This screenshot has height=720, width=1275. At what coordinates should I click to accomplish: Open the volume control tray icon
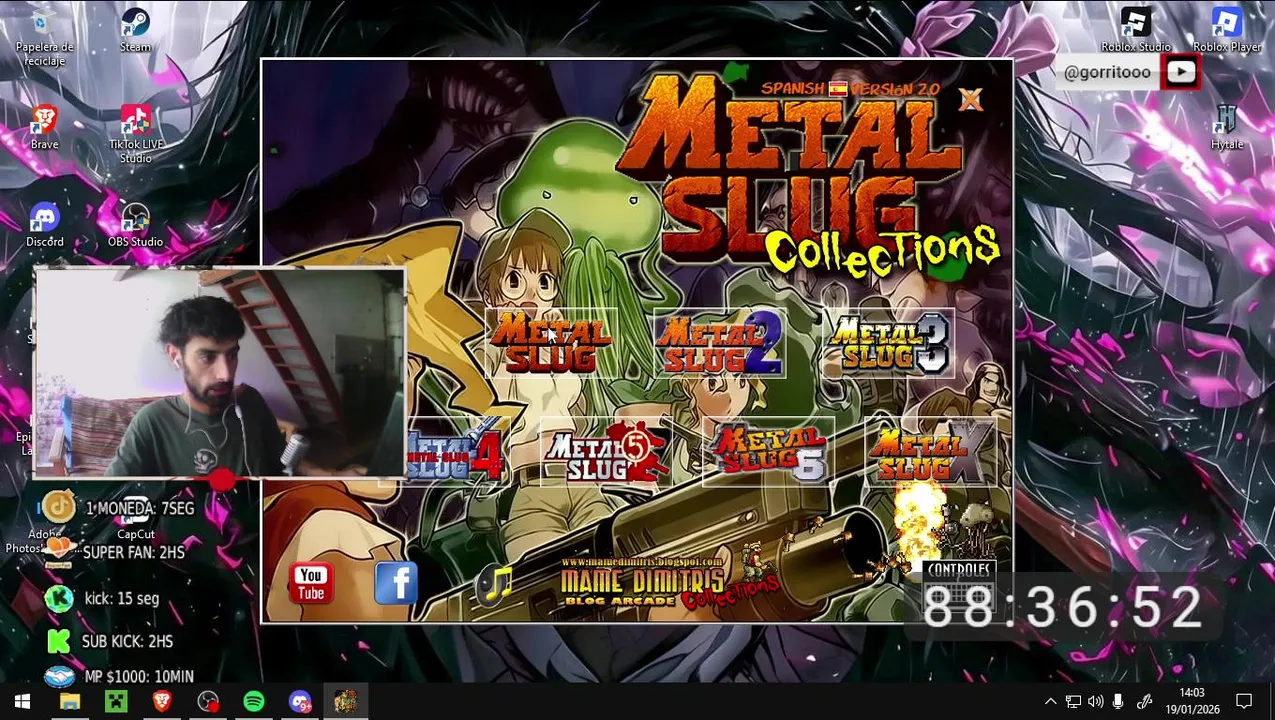(1096, 702)
